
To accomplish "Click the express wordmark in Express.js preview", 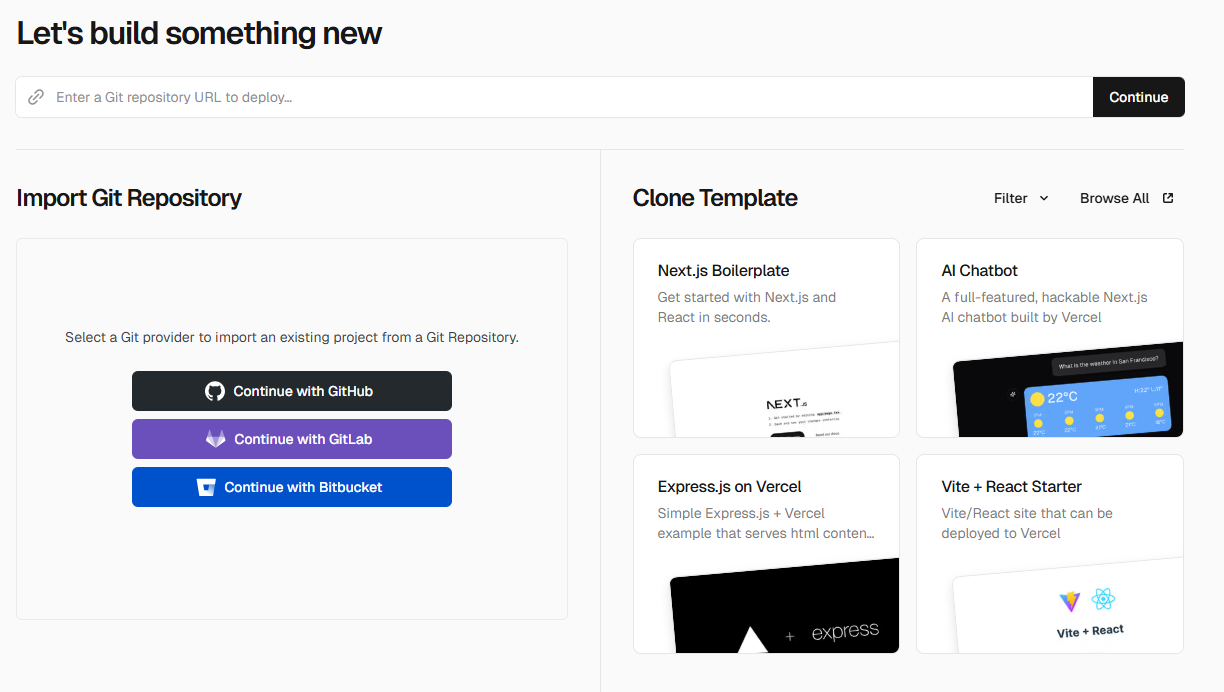I will click(845, 632).
